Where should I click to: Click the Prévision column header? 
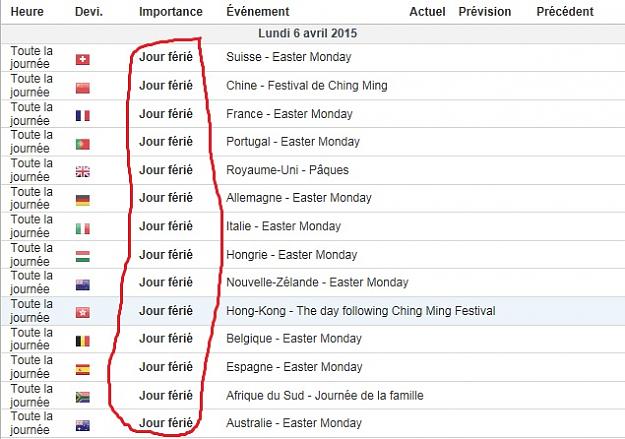click(x=485, y=12)
